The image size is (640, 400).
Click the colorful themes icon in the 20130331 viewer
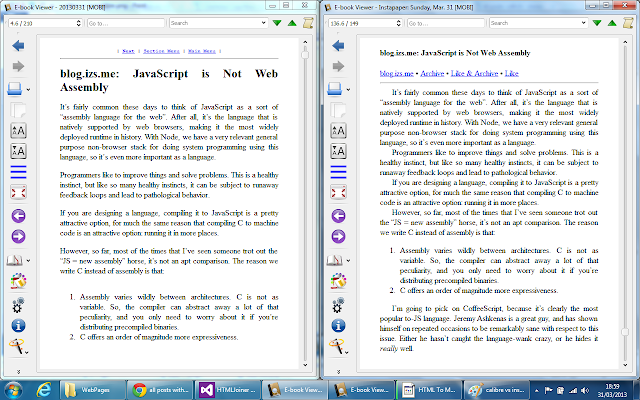pos(18,281)
